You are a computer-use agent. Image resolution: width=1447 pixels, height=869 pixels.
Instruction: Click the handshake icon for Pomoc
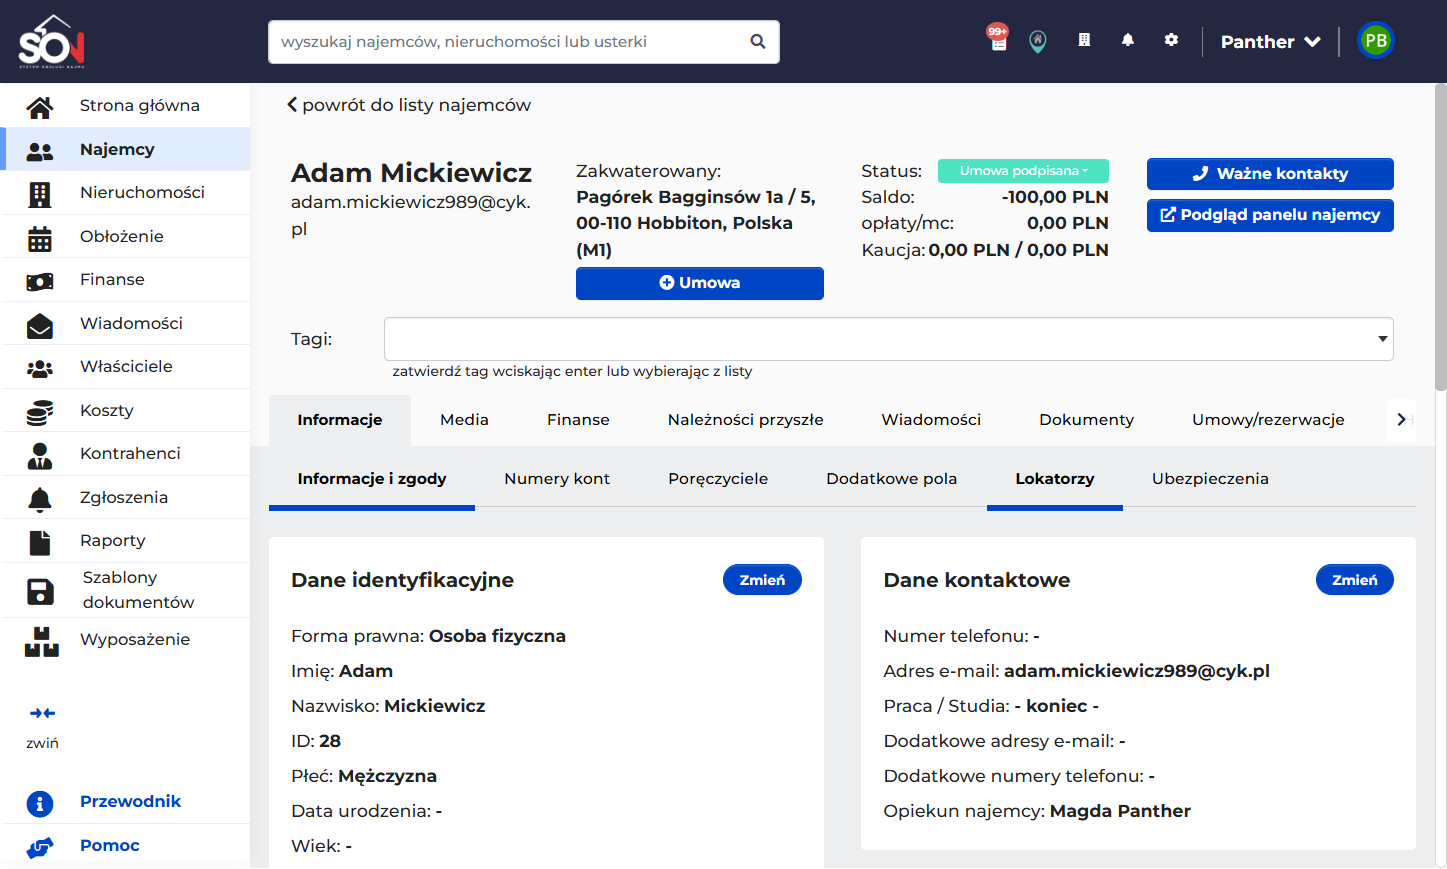[x=40, y=847]
